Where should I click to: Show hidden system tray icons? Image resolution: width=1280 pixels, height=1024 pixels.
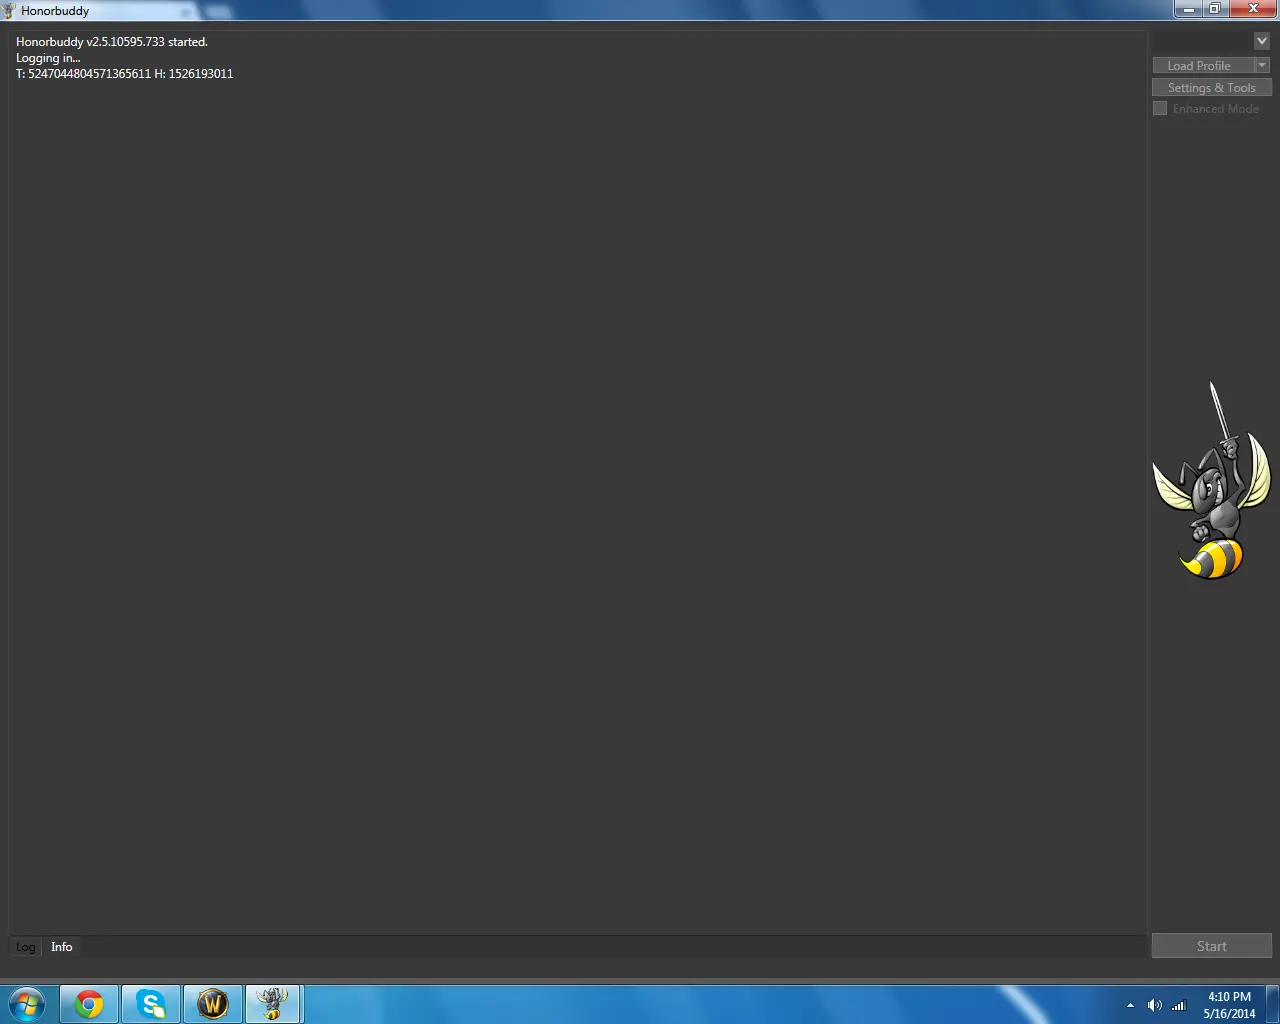pyautogui.click(x=1130, y=1005)
